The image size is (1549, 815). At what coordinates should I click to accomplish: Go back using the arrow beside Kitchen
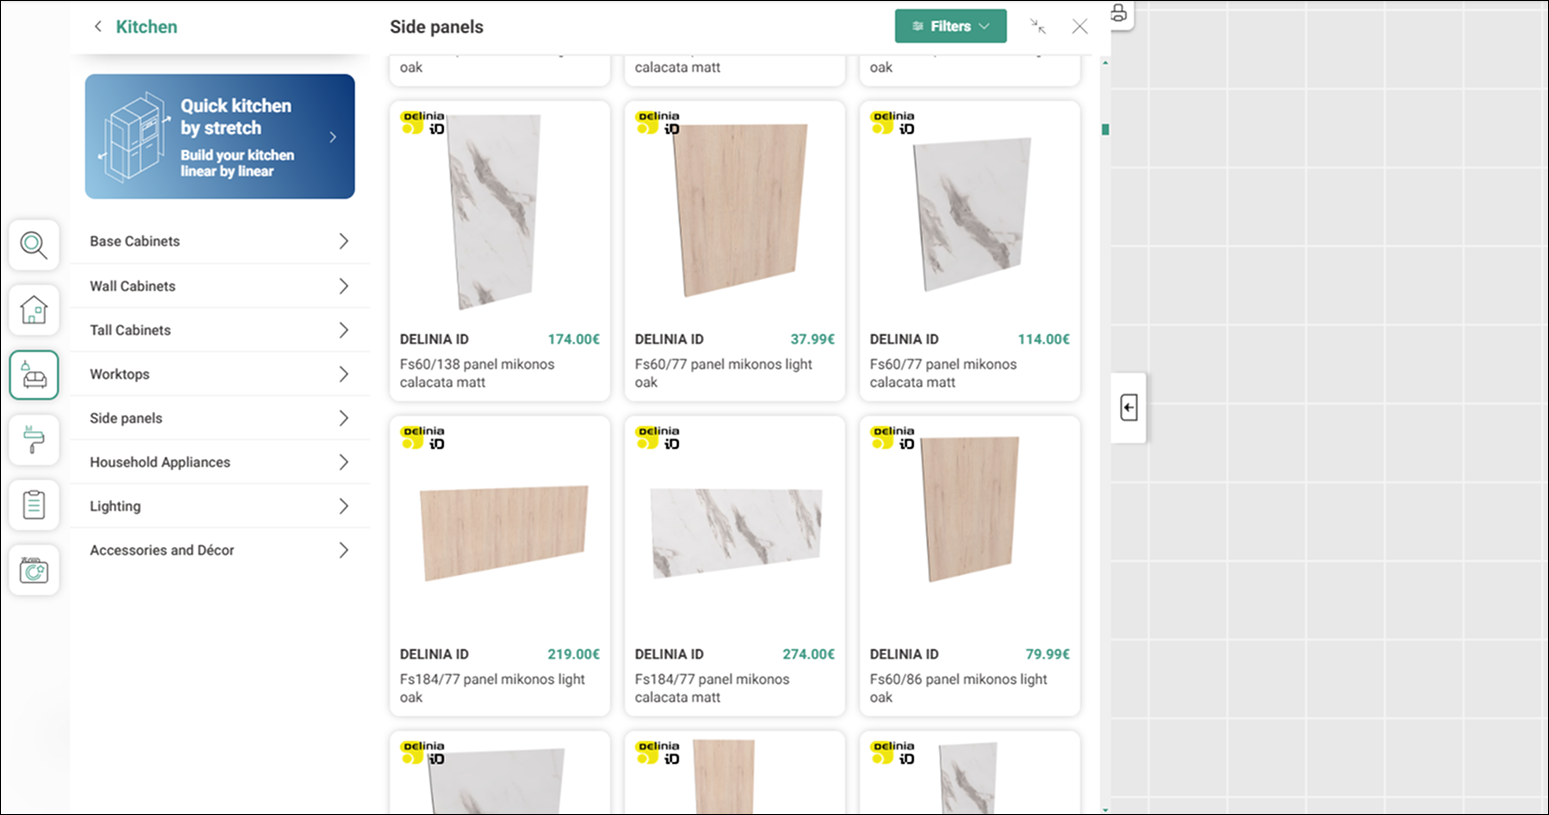98,27
